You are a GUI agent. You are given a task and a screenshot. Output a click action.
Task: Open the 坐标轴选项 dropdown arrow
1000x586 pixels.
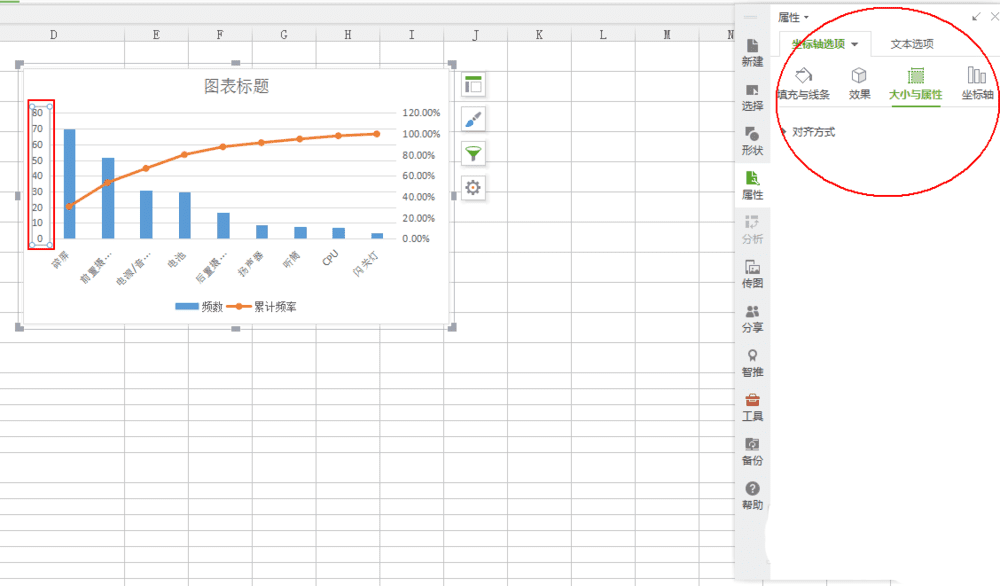coord(855,44)
